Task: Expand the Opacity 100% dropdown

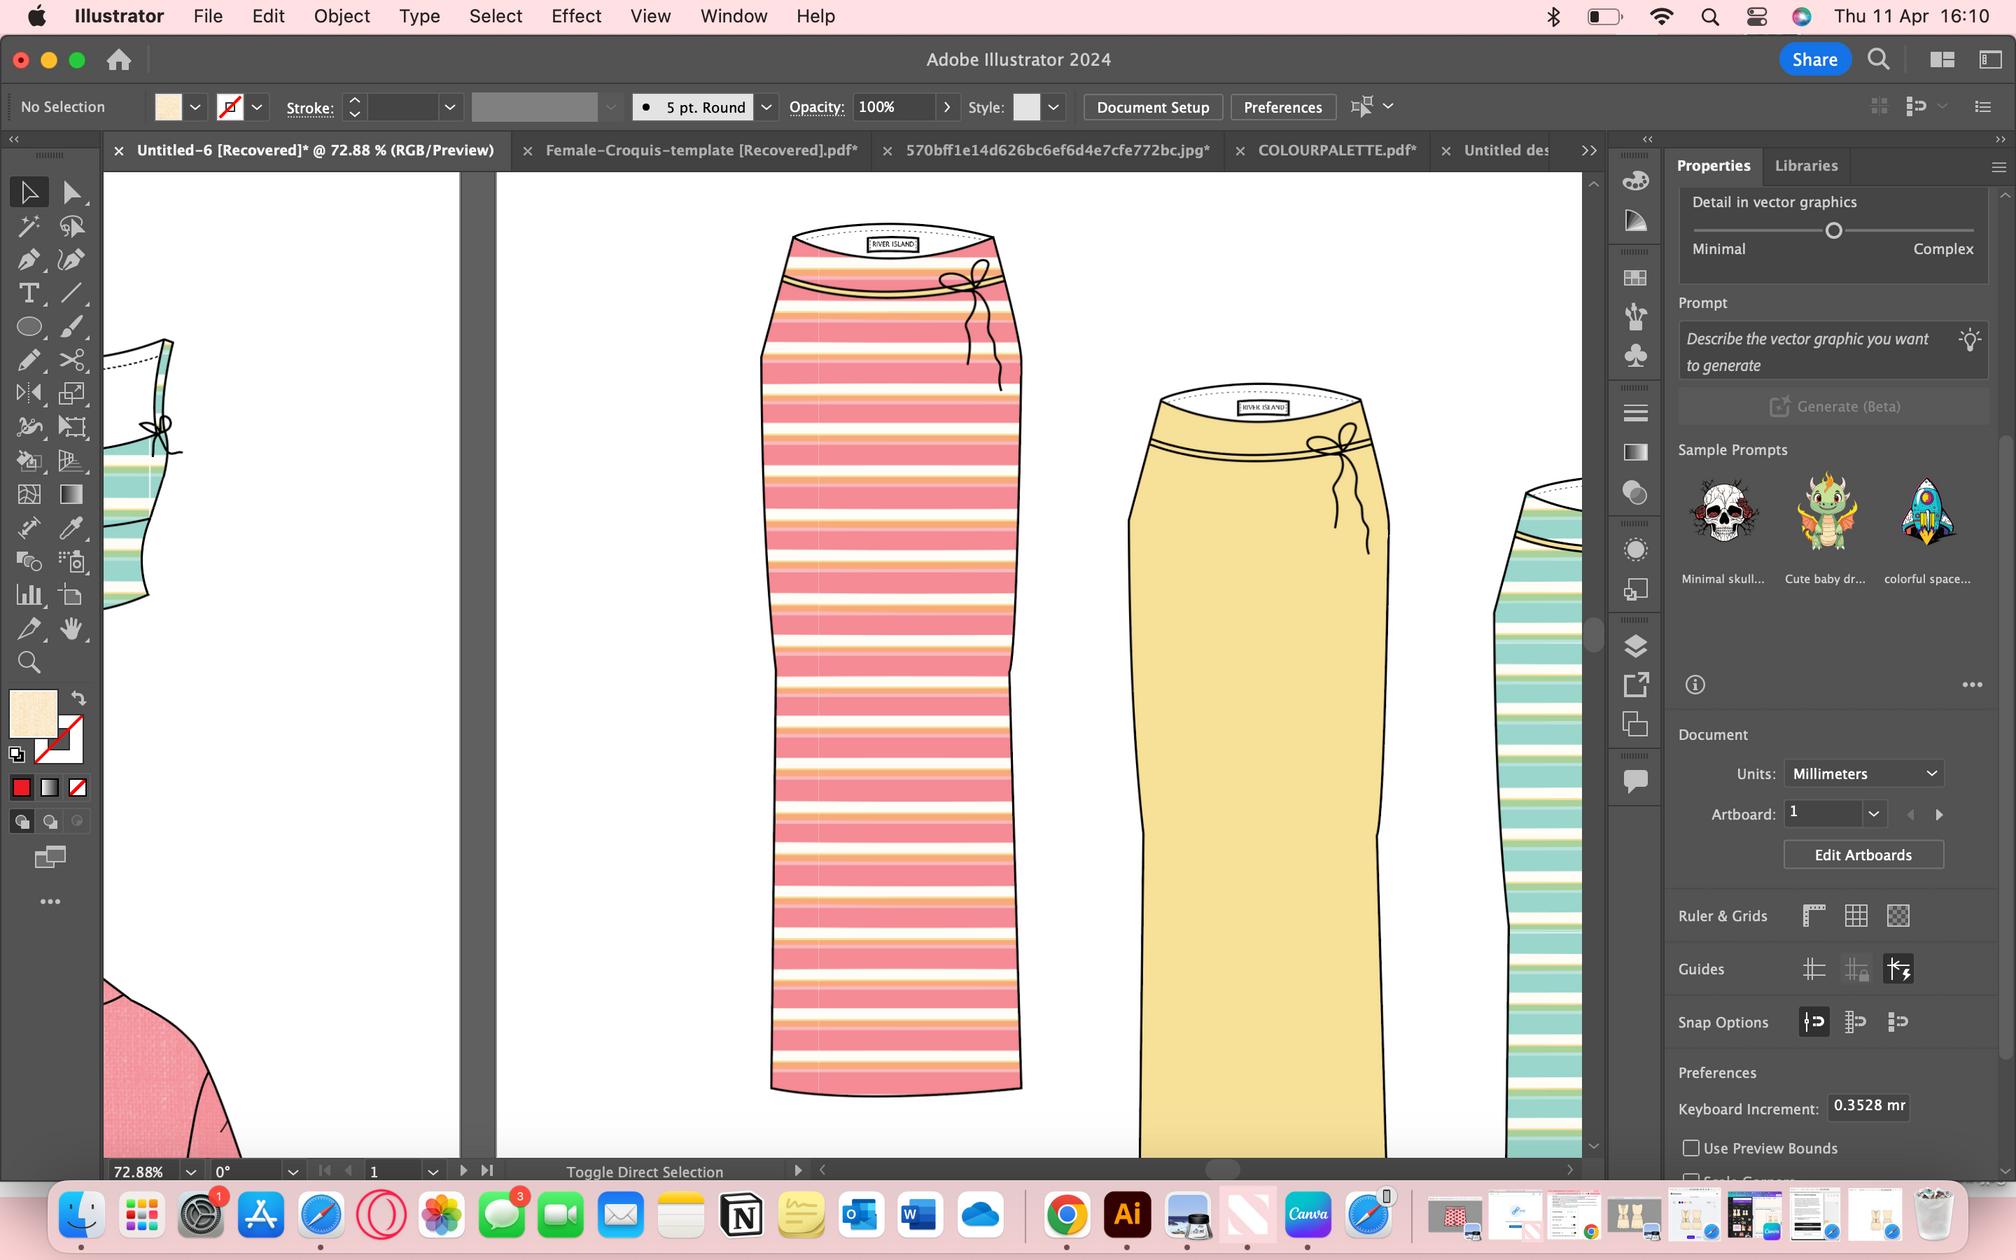Action: 946,107
